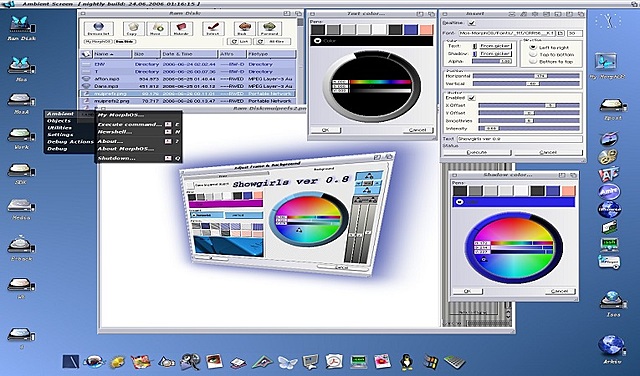The image size is (640, 376).
Task: Toggle the shadow Enabled checkbox
Action: click(x=471, y=98)
